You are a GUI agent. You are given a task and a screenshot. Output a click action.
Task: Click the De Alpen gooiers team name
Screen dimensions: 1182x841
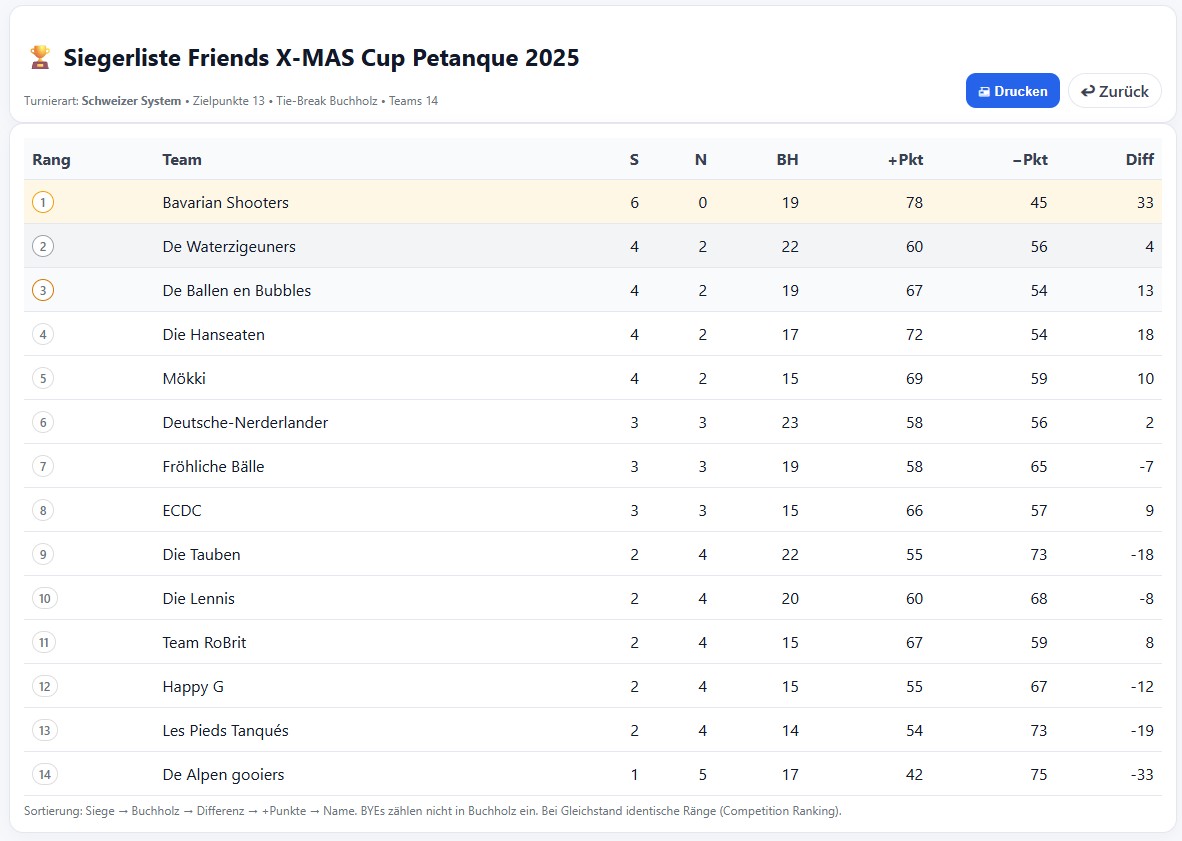[x=224, y=775]
